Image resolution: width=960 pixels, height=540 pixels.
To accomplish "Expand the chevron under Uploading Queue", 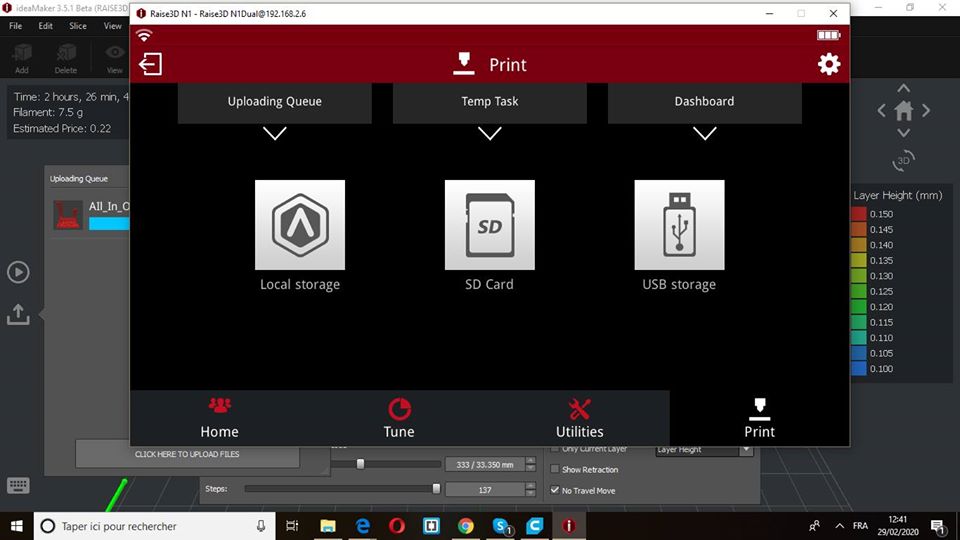I will (275, 133).
